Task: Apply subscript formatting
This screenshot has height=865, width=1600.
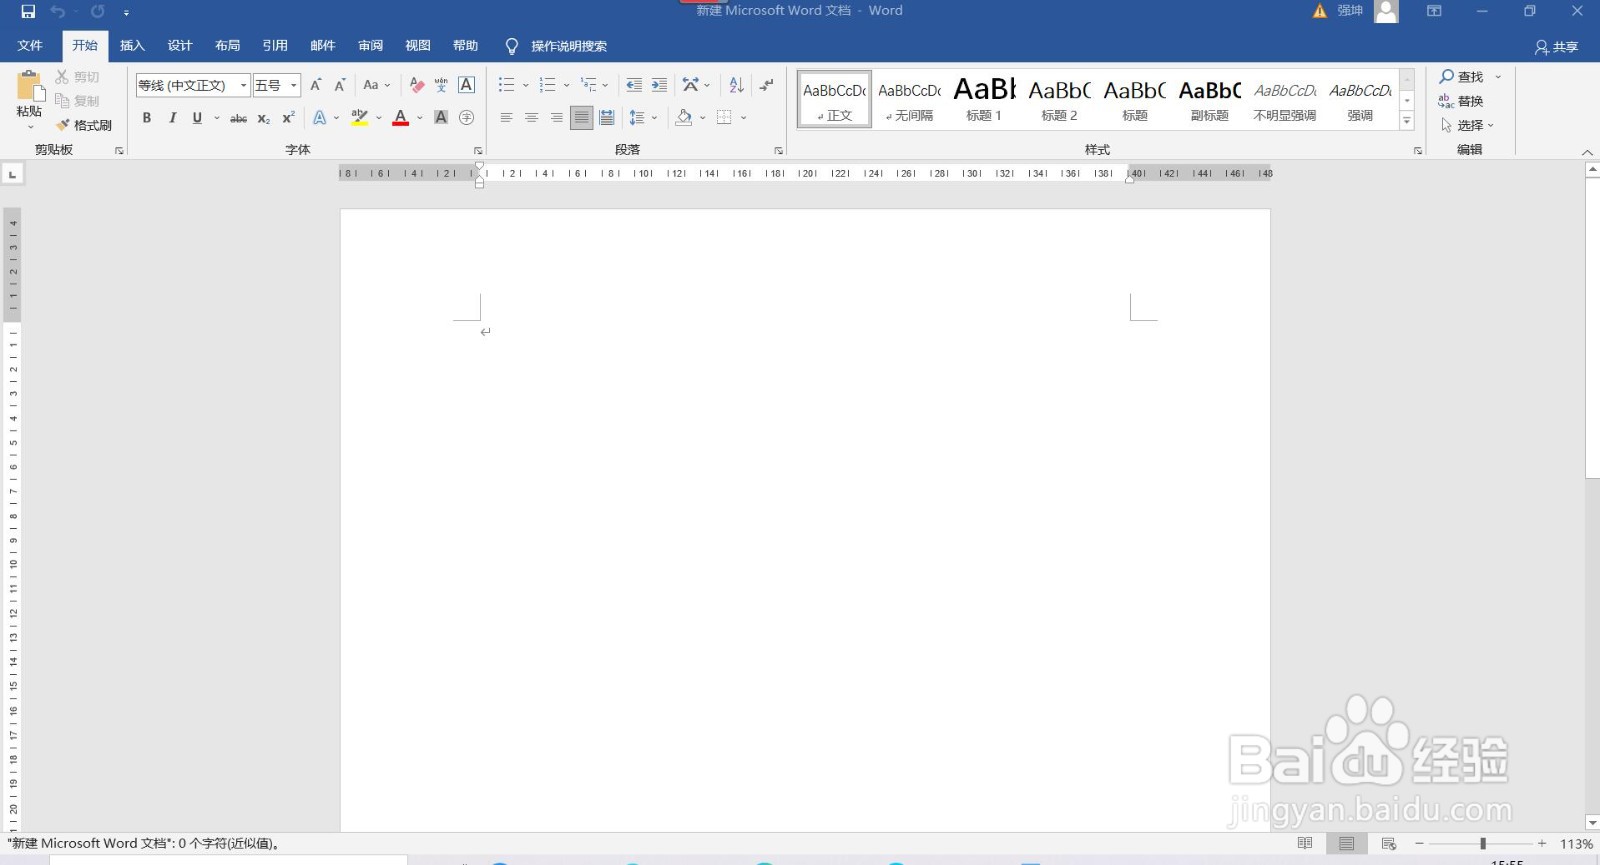Action: [263, 118]
